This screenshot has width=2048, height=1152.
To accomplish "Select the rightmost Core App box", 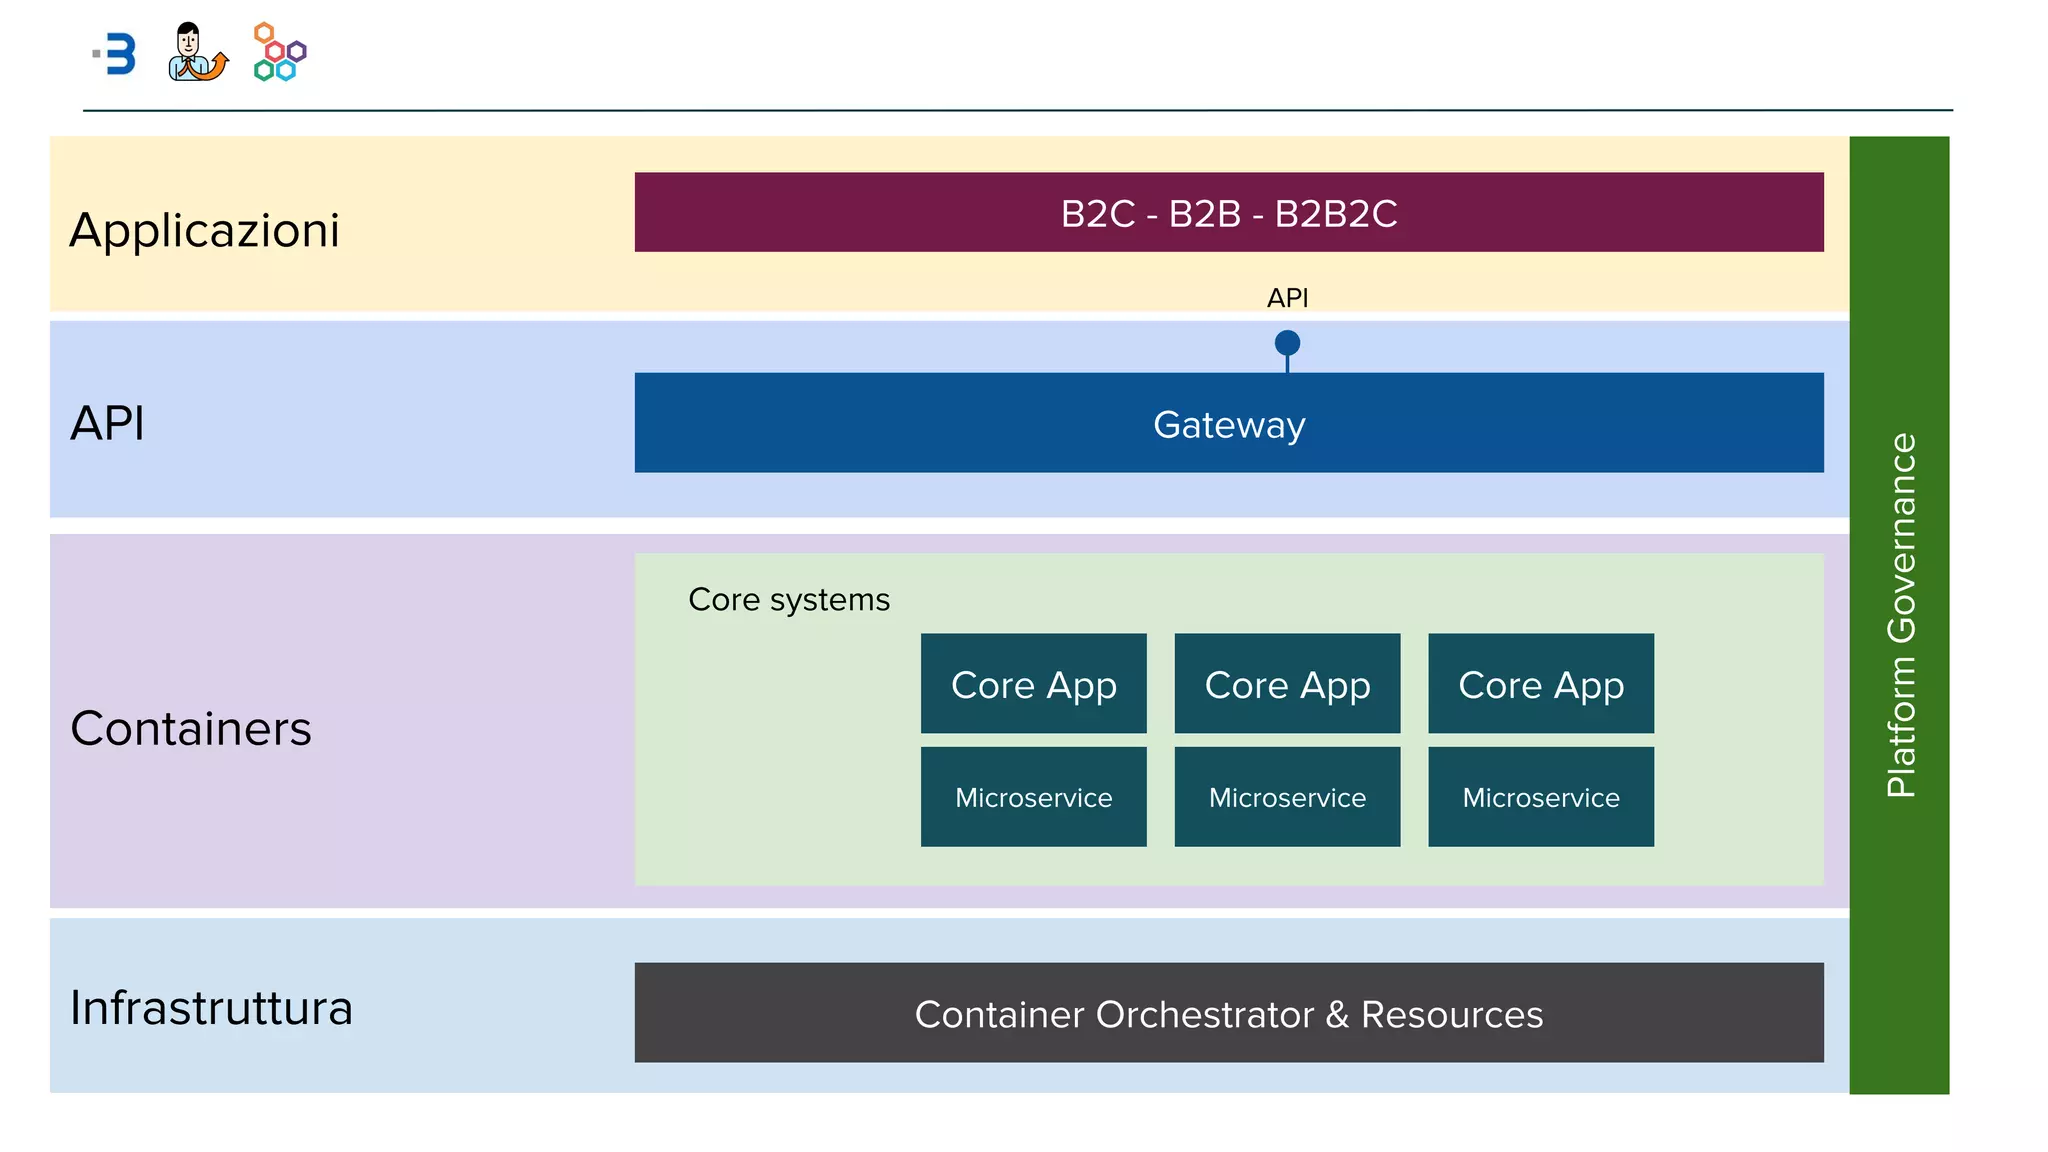I will pyautogui.click(x=1540, y=684).
